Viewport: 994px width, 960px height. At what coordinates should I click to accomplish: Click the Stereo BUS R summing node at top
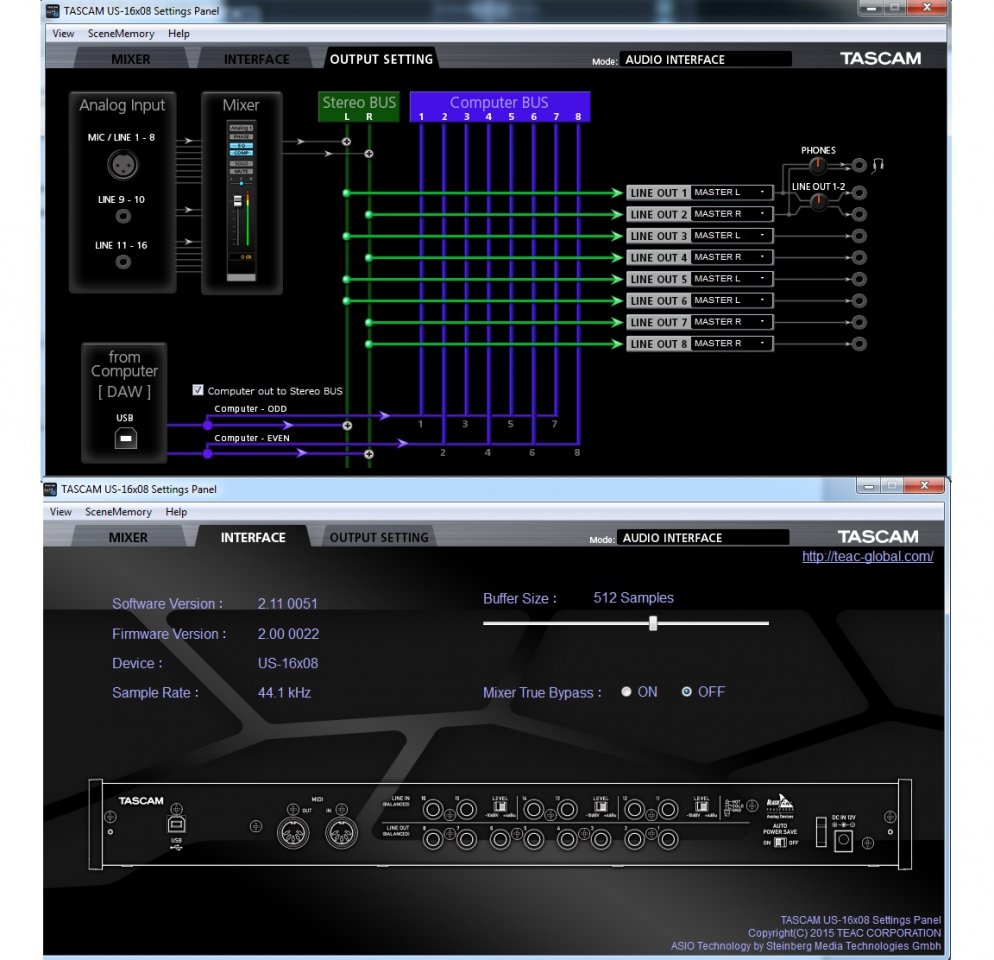point(369,153)
